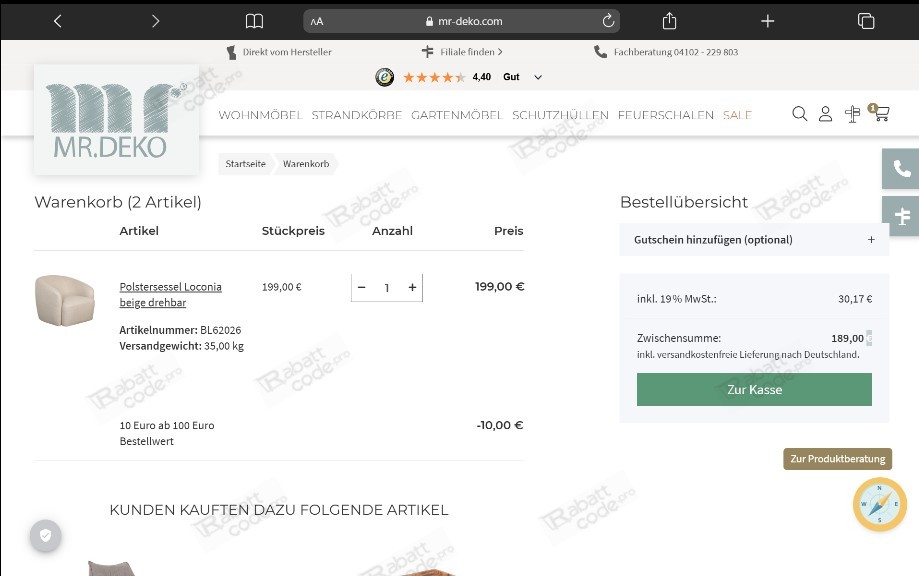Expand the Trusted Shops rating chevron

click(538, 77)
